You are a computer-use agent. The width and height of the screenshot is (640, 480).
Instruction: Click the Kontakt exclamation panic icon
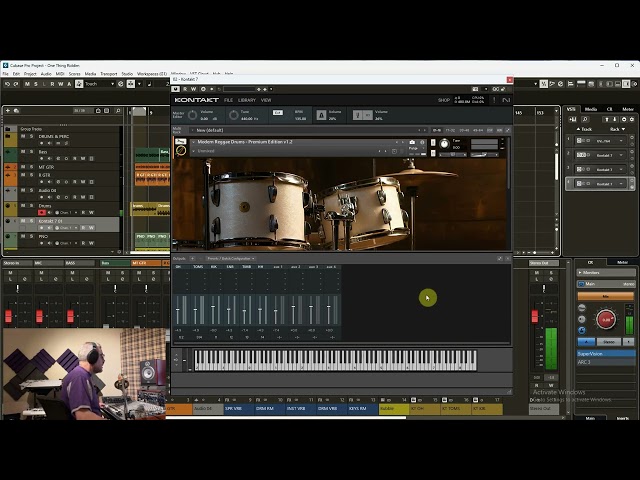[494, 100]
